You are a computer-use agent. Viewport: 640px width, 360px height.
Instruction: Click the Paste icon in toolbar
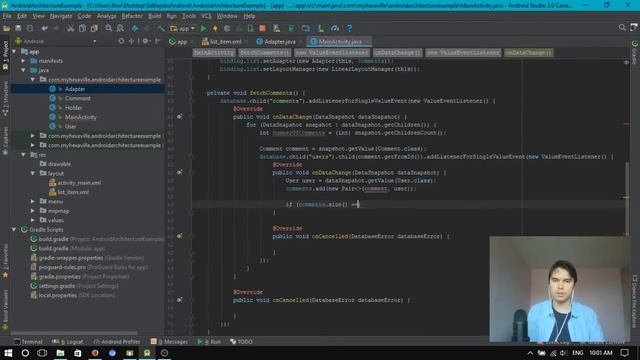click(x=94, y=28)
